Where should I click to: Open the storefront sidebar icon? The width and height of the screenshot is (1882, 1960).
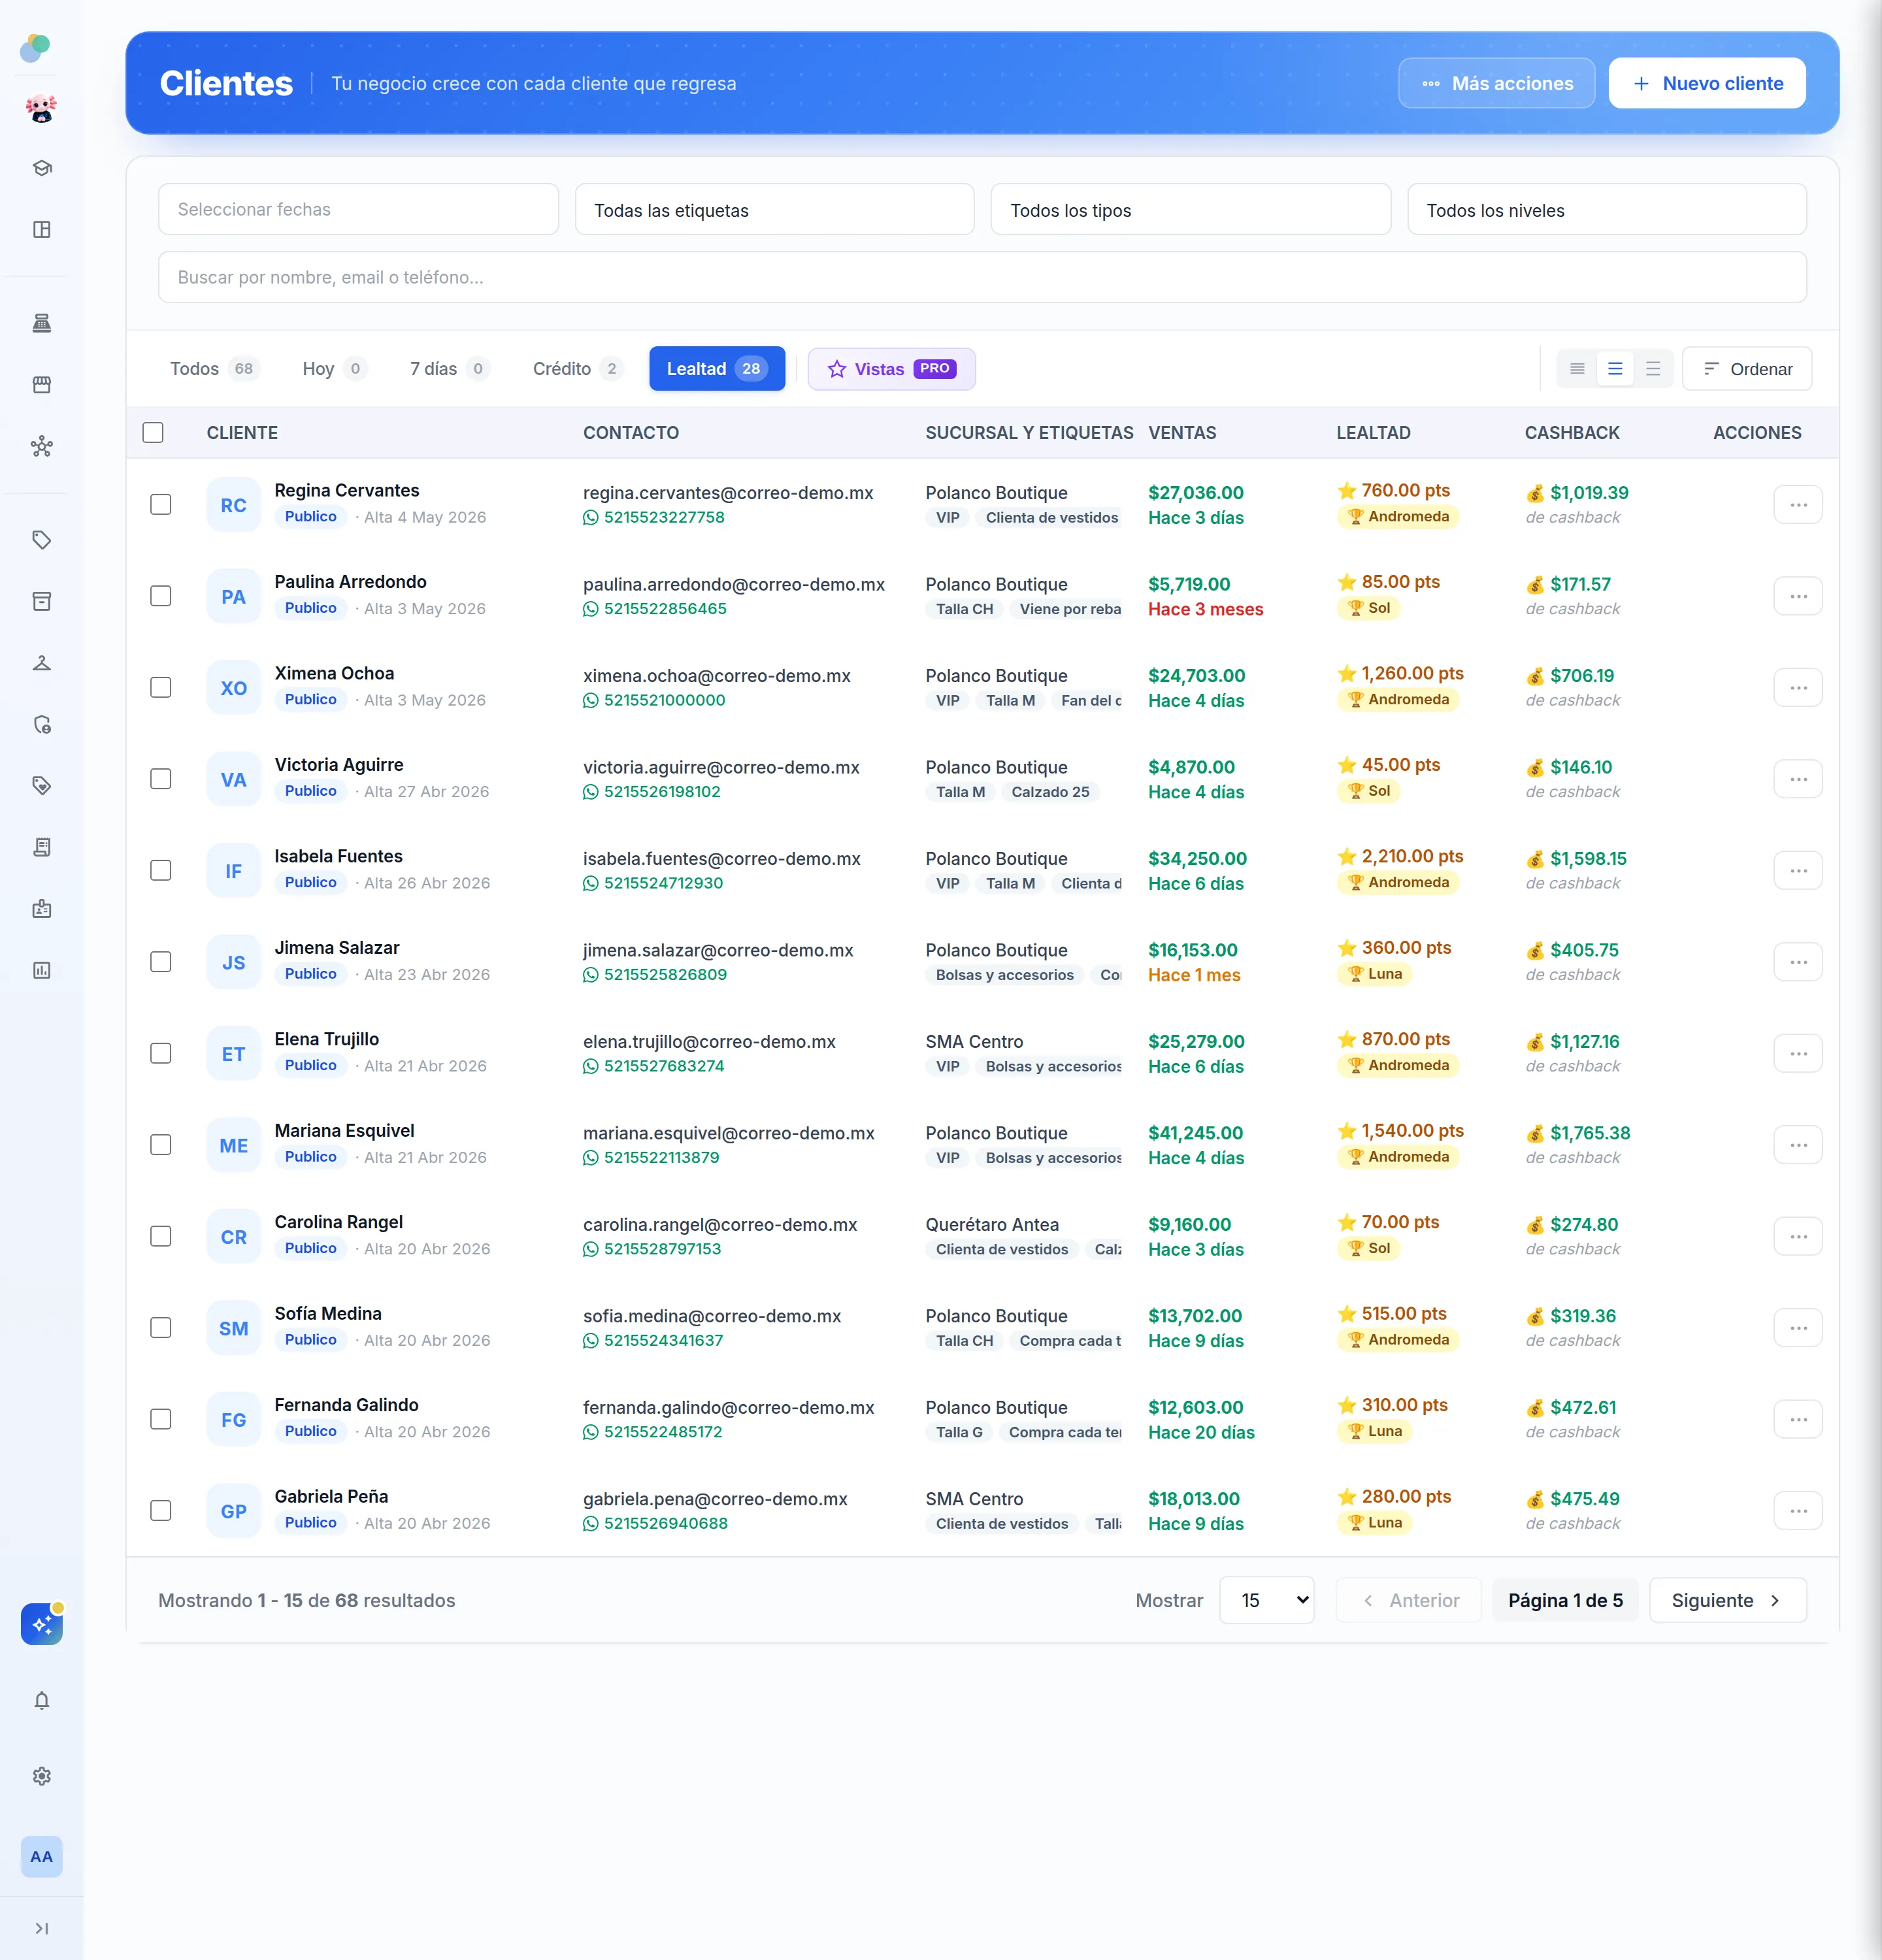tap(42, 385)
